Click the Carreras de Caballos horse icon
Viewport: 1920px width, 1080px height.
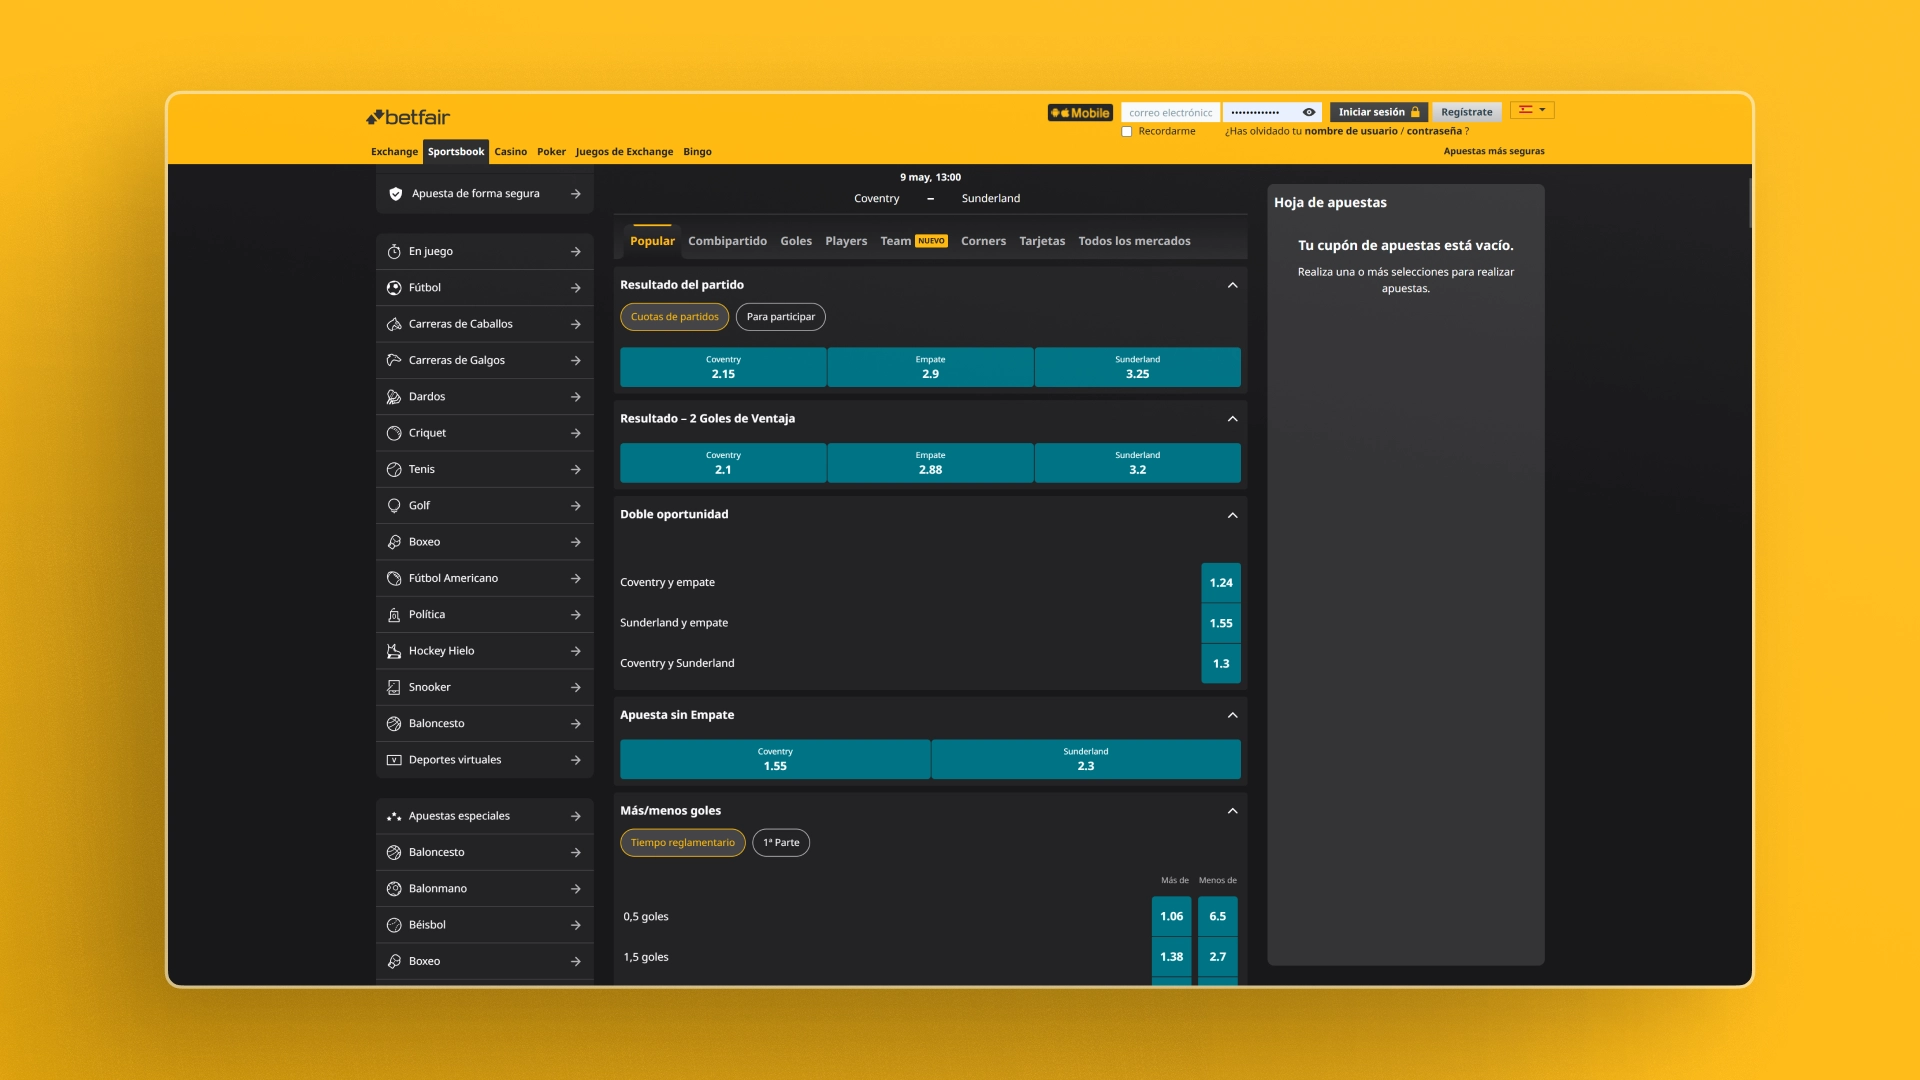[x=394, y=324]
